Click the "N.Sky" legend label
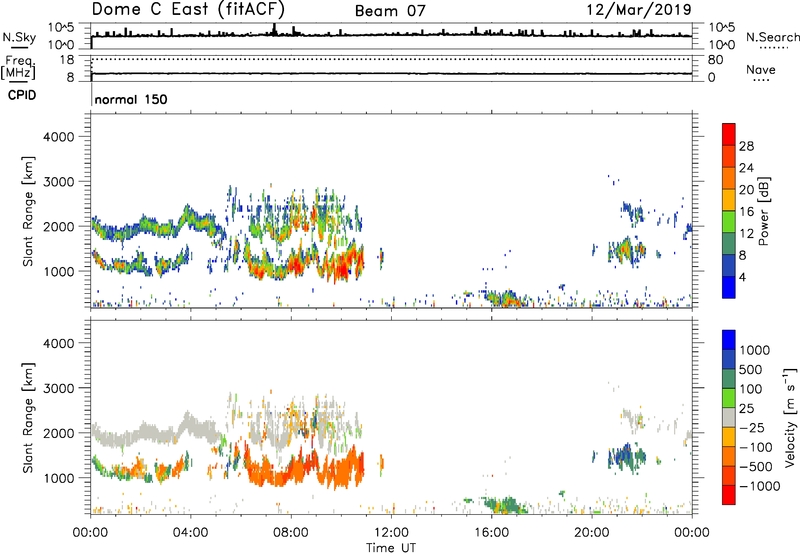Screen dimensions: 800x554 point(19,37)
